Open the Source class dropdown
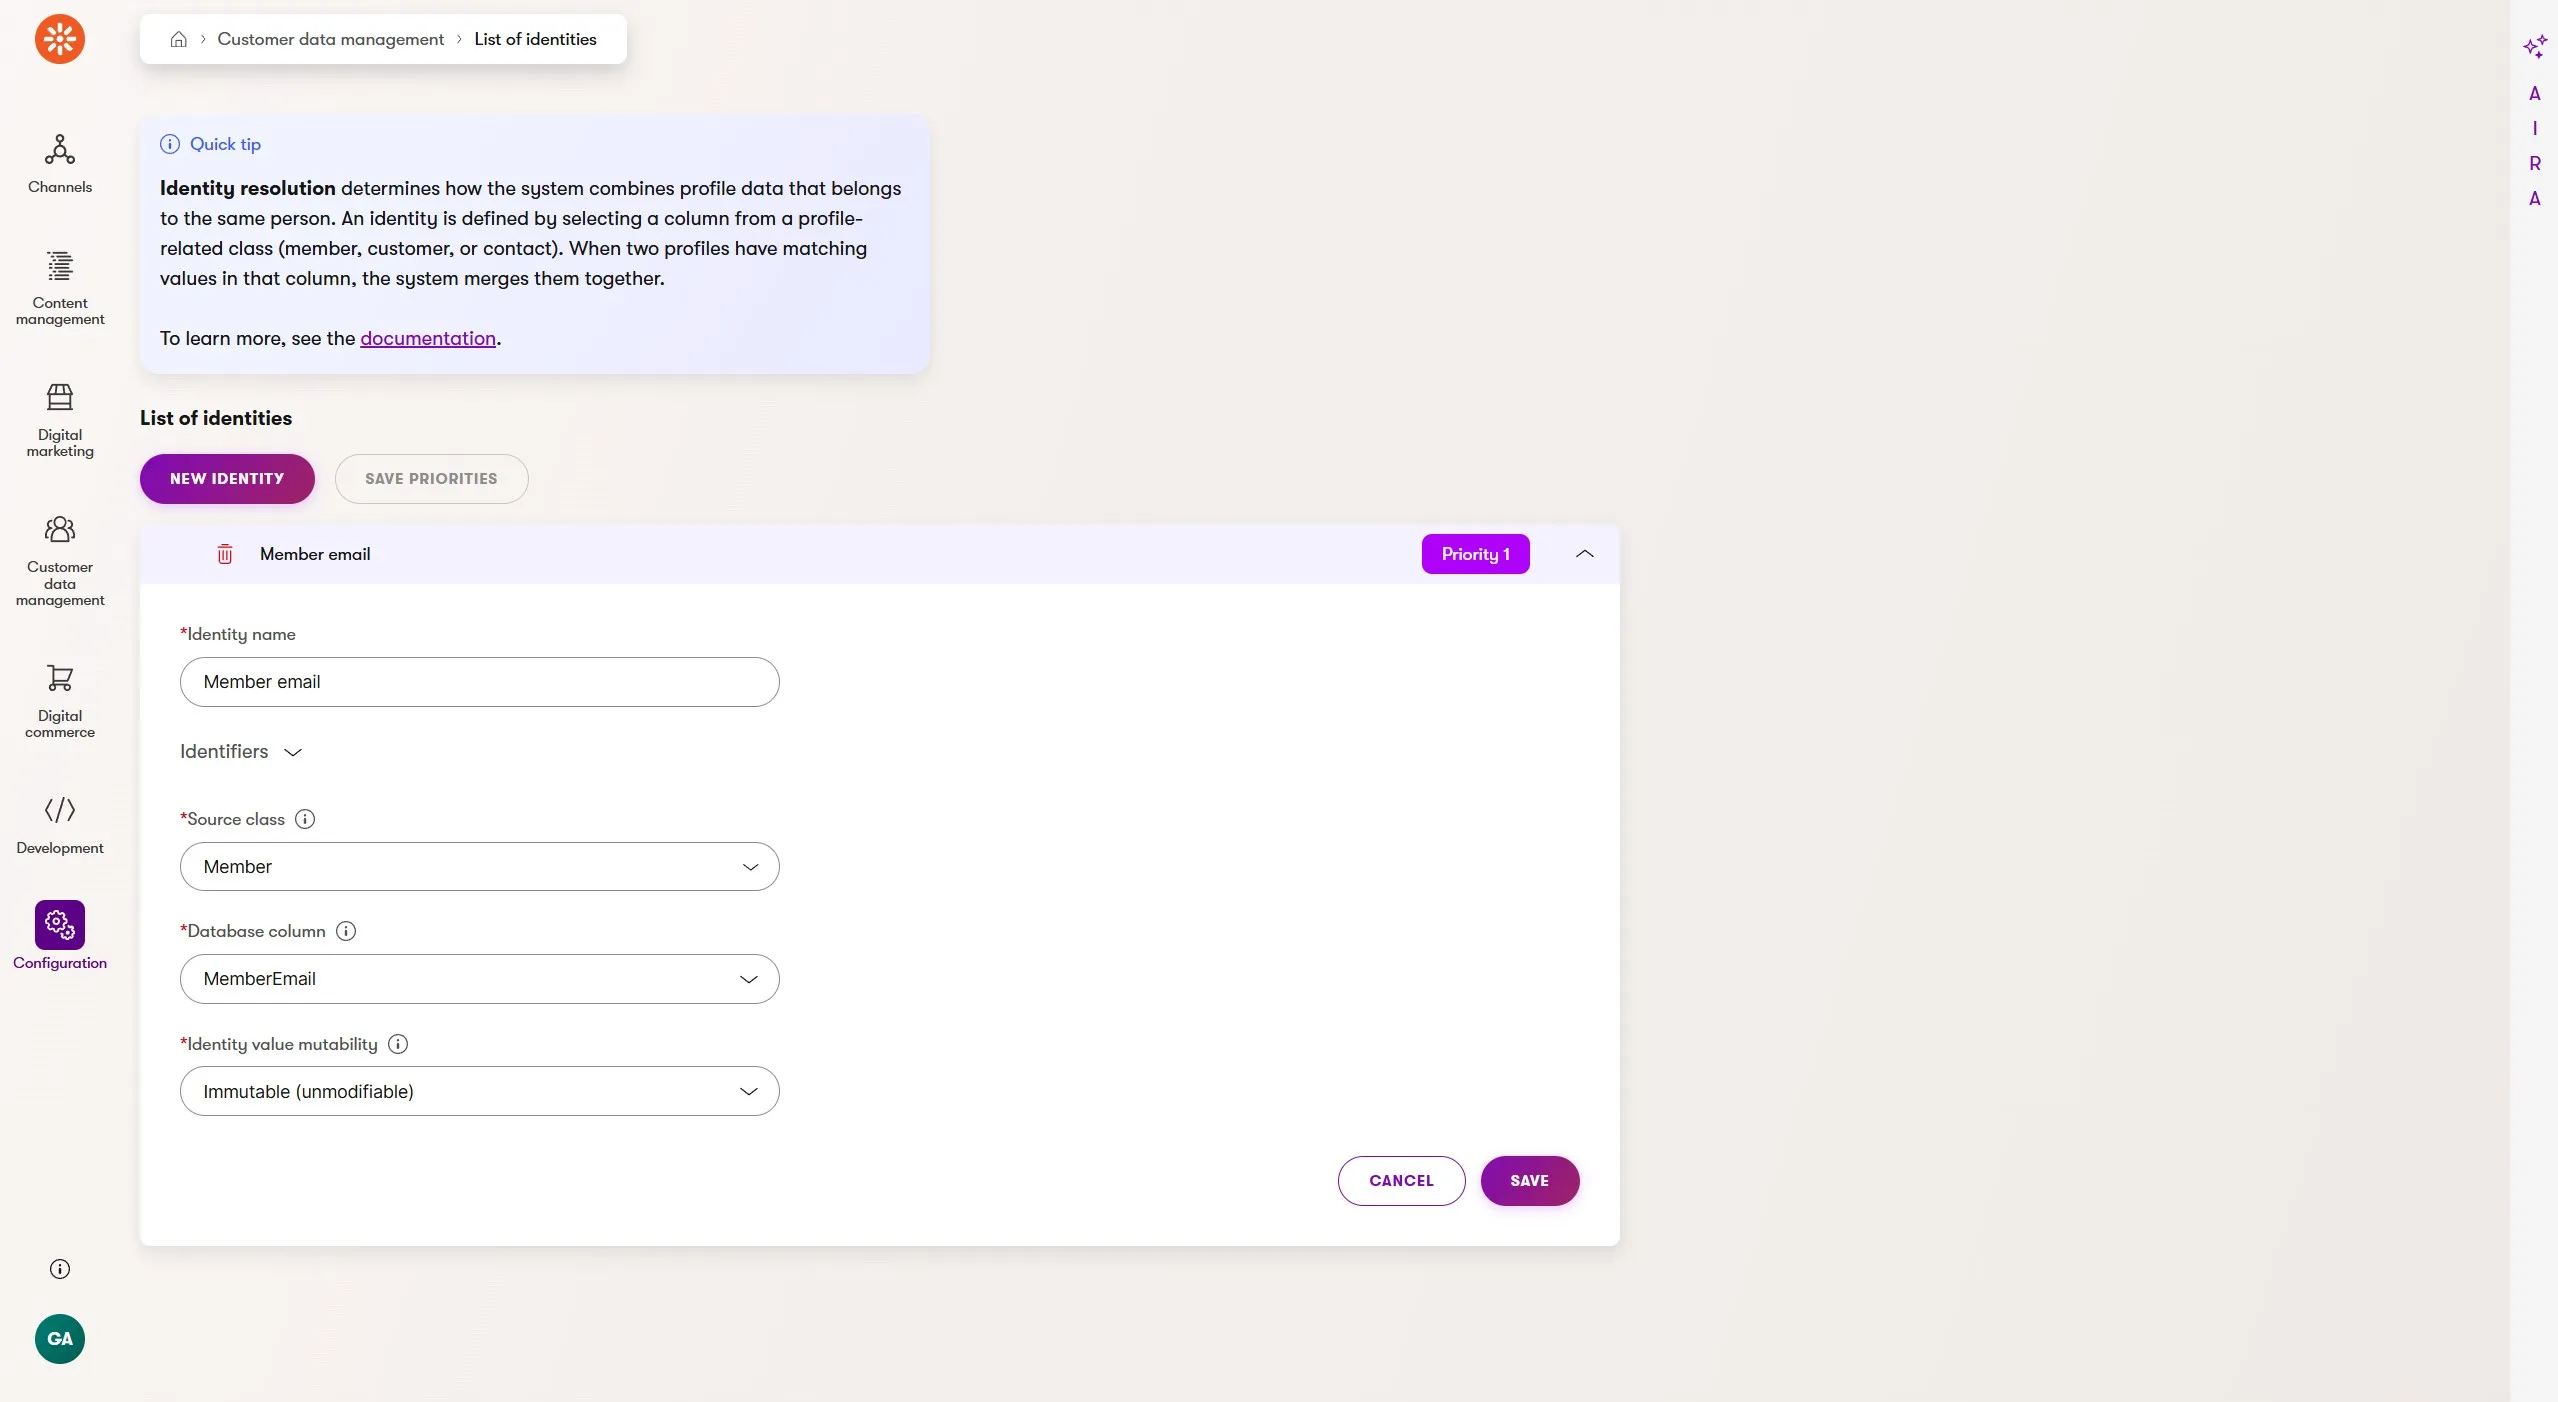Image resolution: width=2558 pixels, height=1402 pixels. [479, 867]
